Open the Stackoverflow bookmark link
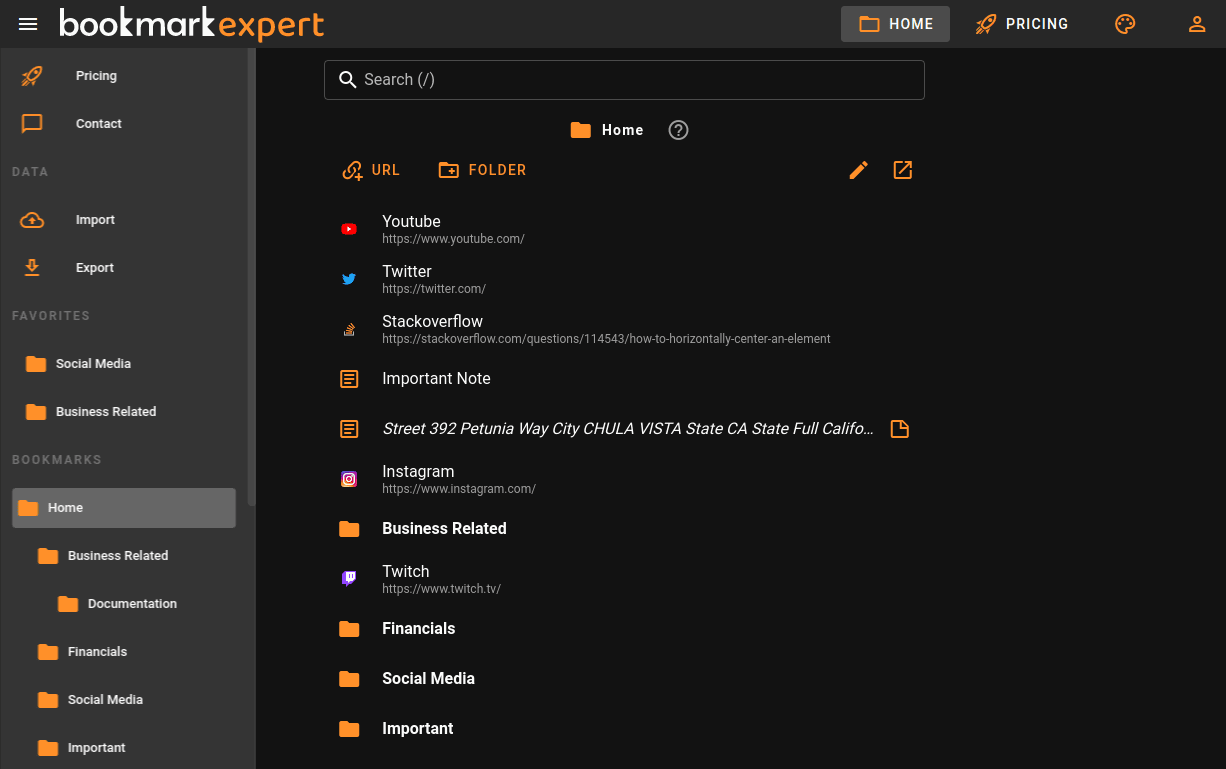This screenshot has width=1226, height=769. pyautogui.click(x=432, y=322)
